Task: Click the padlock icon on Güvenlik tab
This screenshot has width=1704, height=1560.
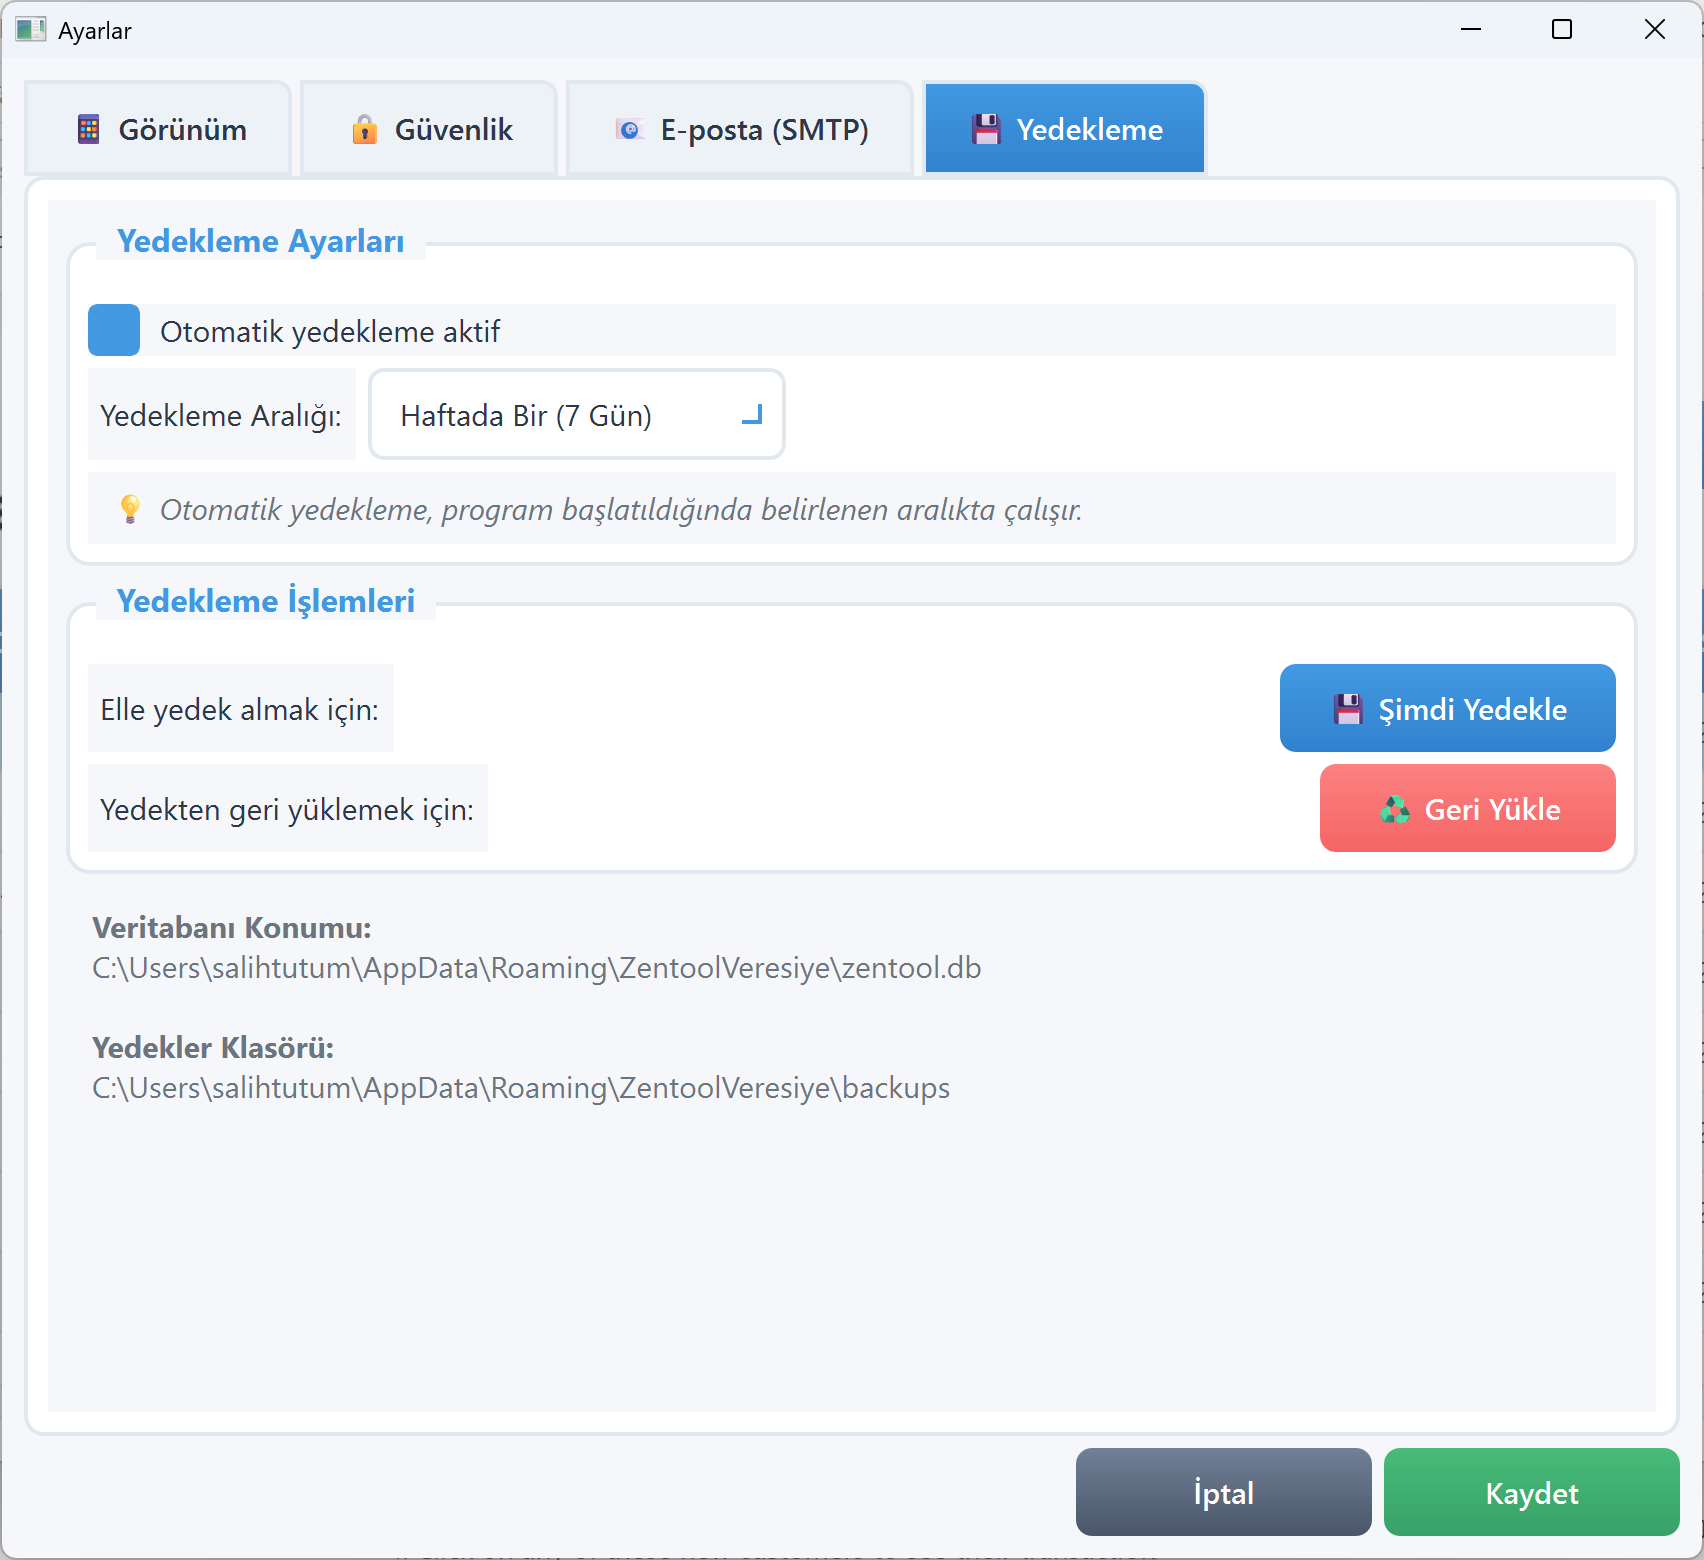Action: 365,129
